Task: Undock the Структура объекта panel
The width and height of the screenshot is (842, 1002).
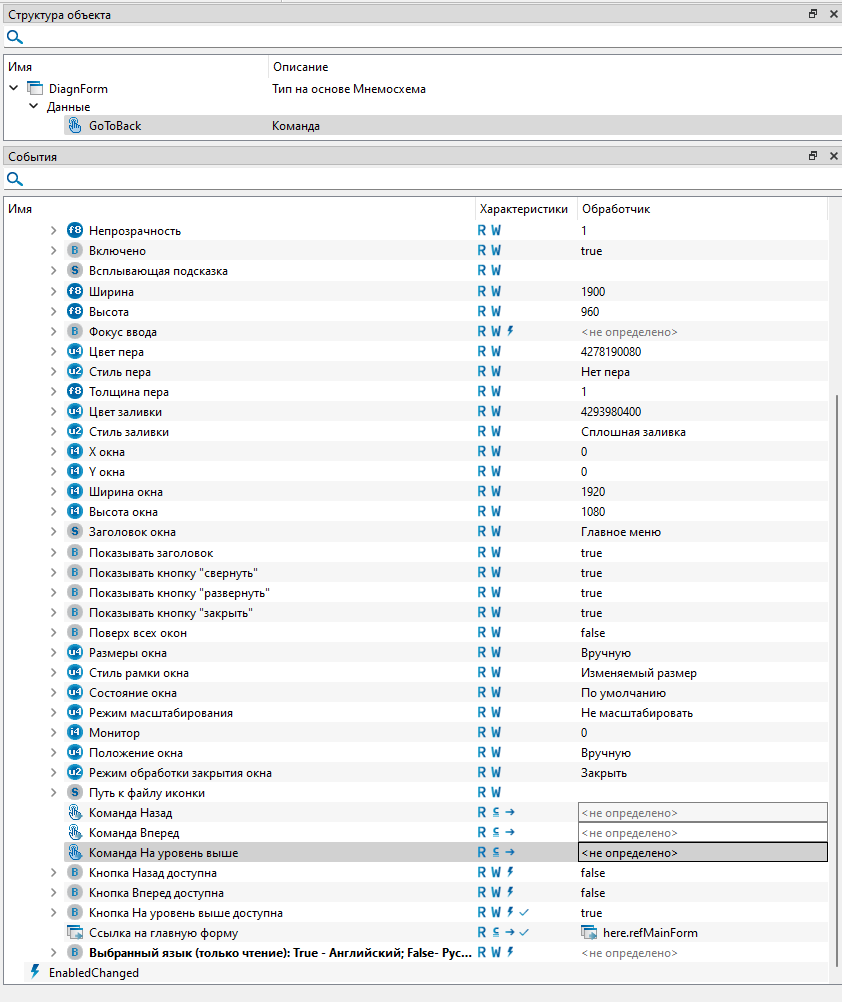Action: [813, 14]
